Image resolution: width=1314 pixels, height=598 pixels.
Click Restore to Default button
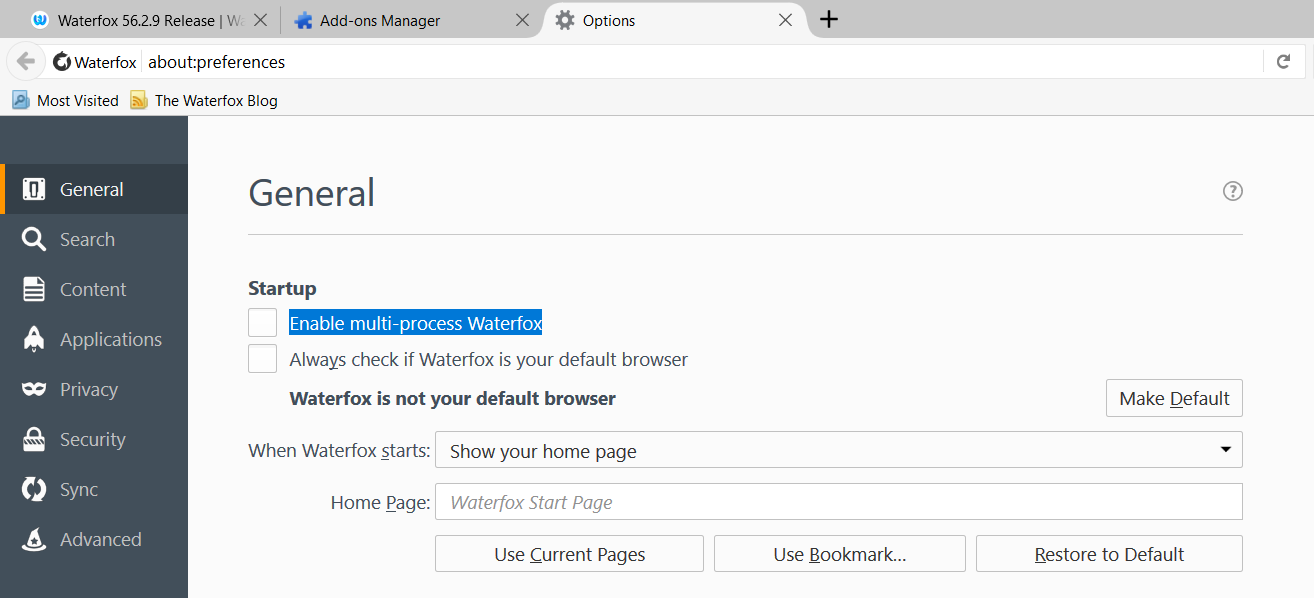[x=1109, y=554]
